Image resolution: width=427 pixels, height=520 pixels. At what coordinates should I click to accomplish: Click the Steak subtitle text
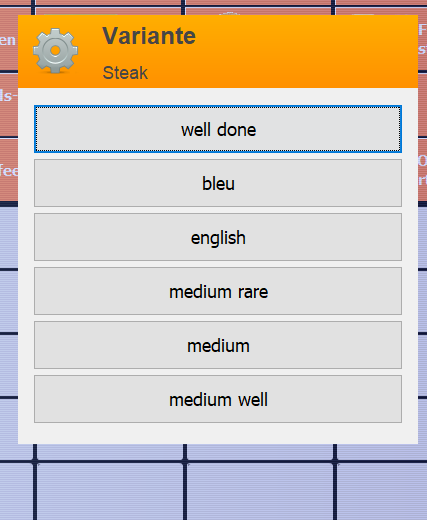[125, 73]
